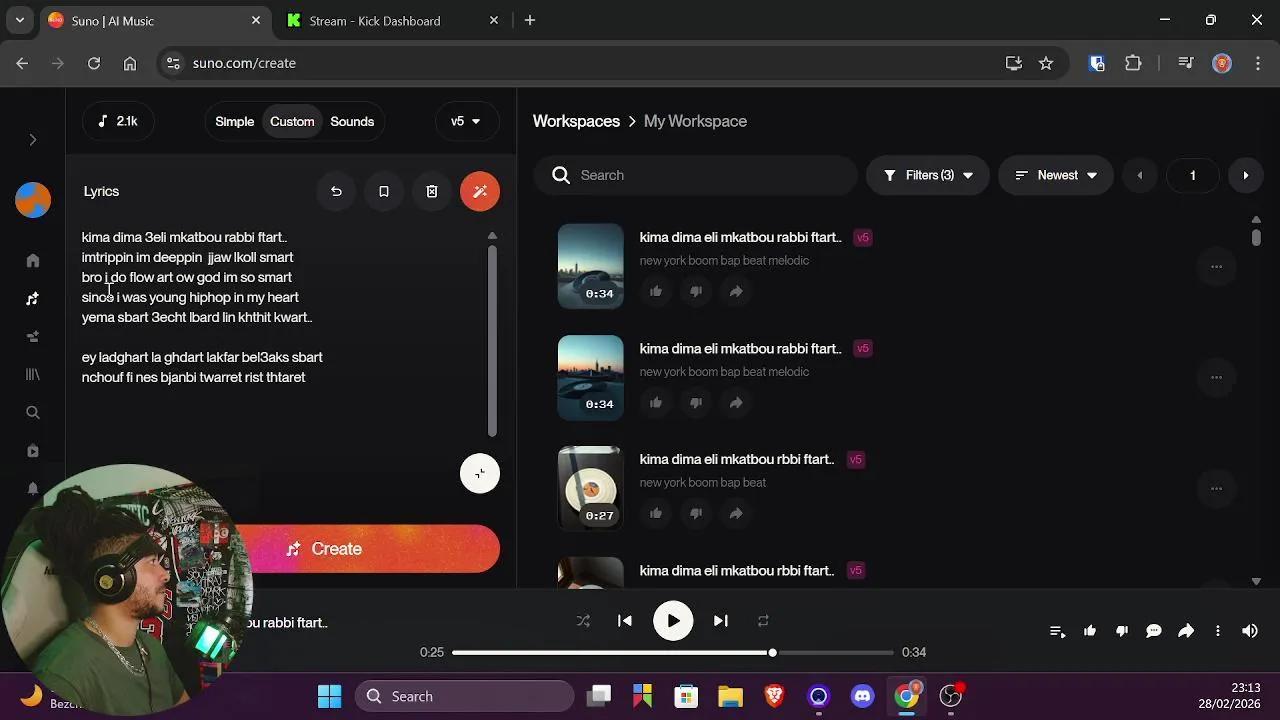Open the browser tab list dropdown arrow
The image size is (1280, 720).
point(19,20)
